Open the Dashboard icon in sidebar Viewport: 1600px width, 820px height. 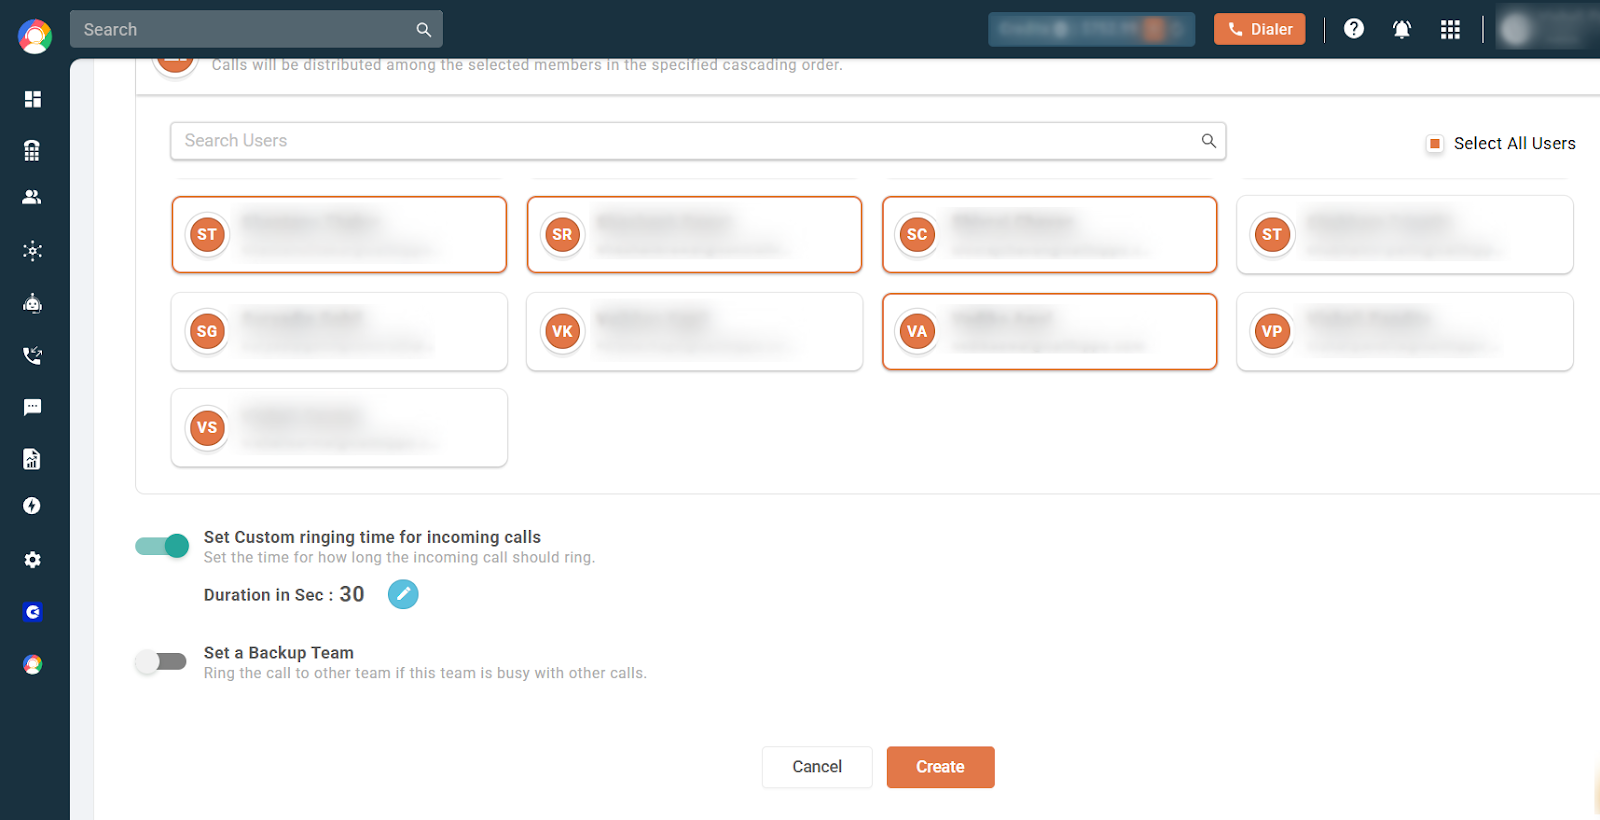[33, 99]
